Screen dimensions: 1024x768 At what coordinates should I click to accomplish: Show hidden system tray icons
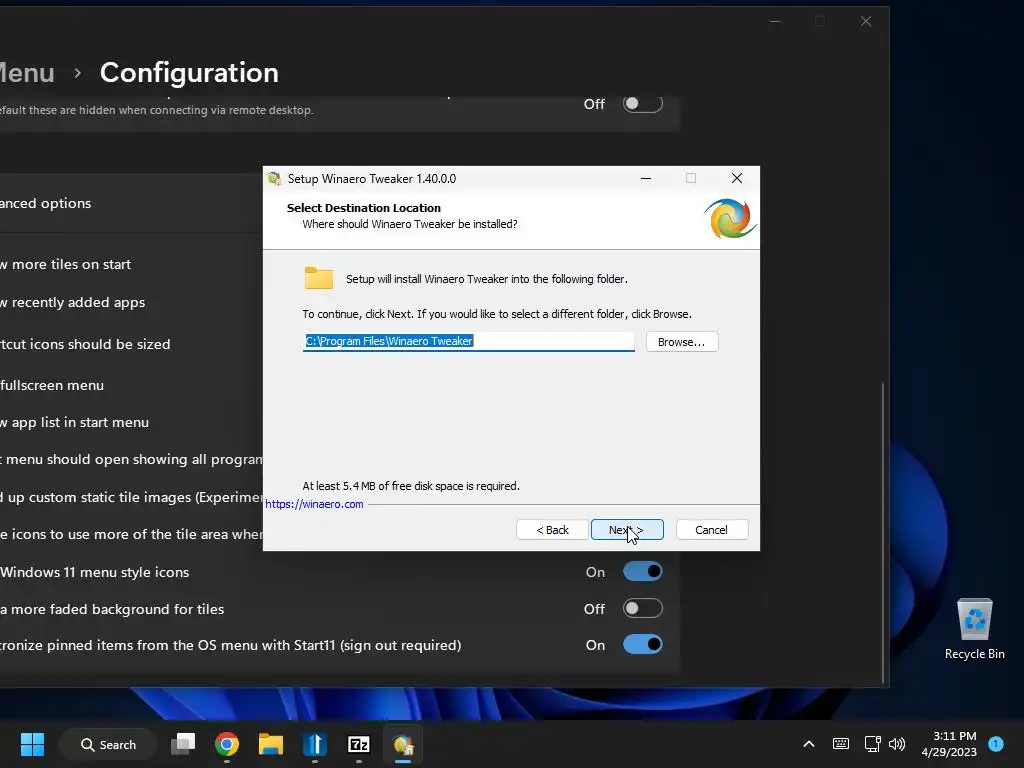pyautogui.click(x=808, y=744)
